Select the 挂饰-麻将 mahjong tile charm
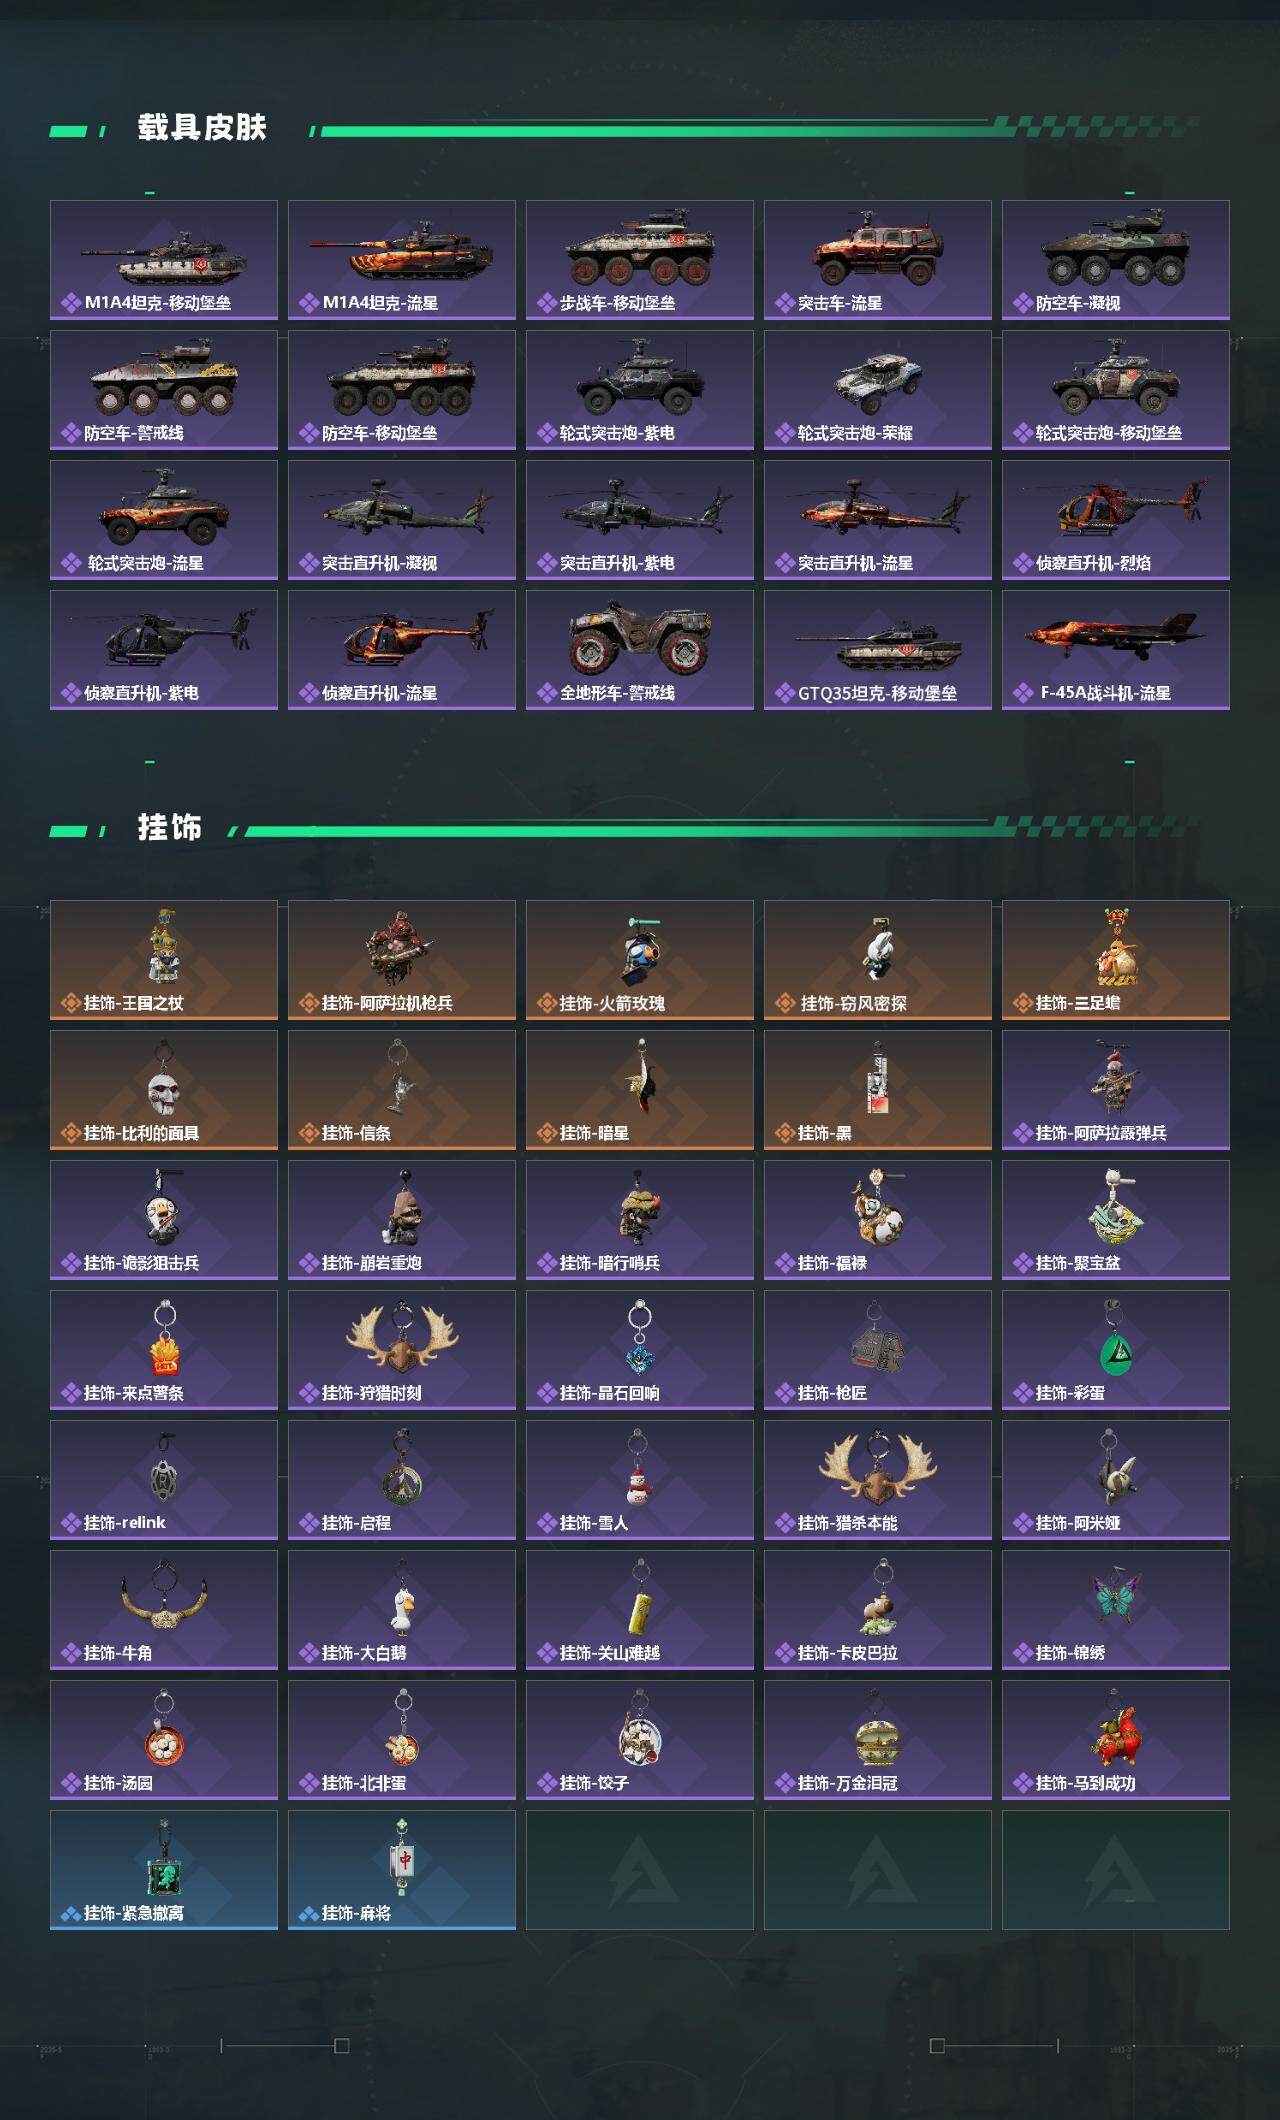This screenshot has height=2120, width=1280. (x=402, y=1870)
